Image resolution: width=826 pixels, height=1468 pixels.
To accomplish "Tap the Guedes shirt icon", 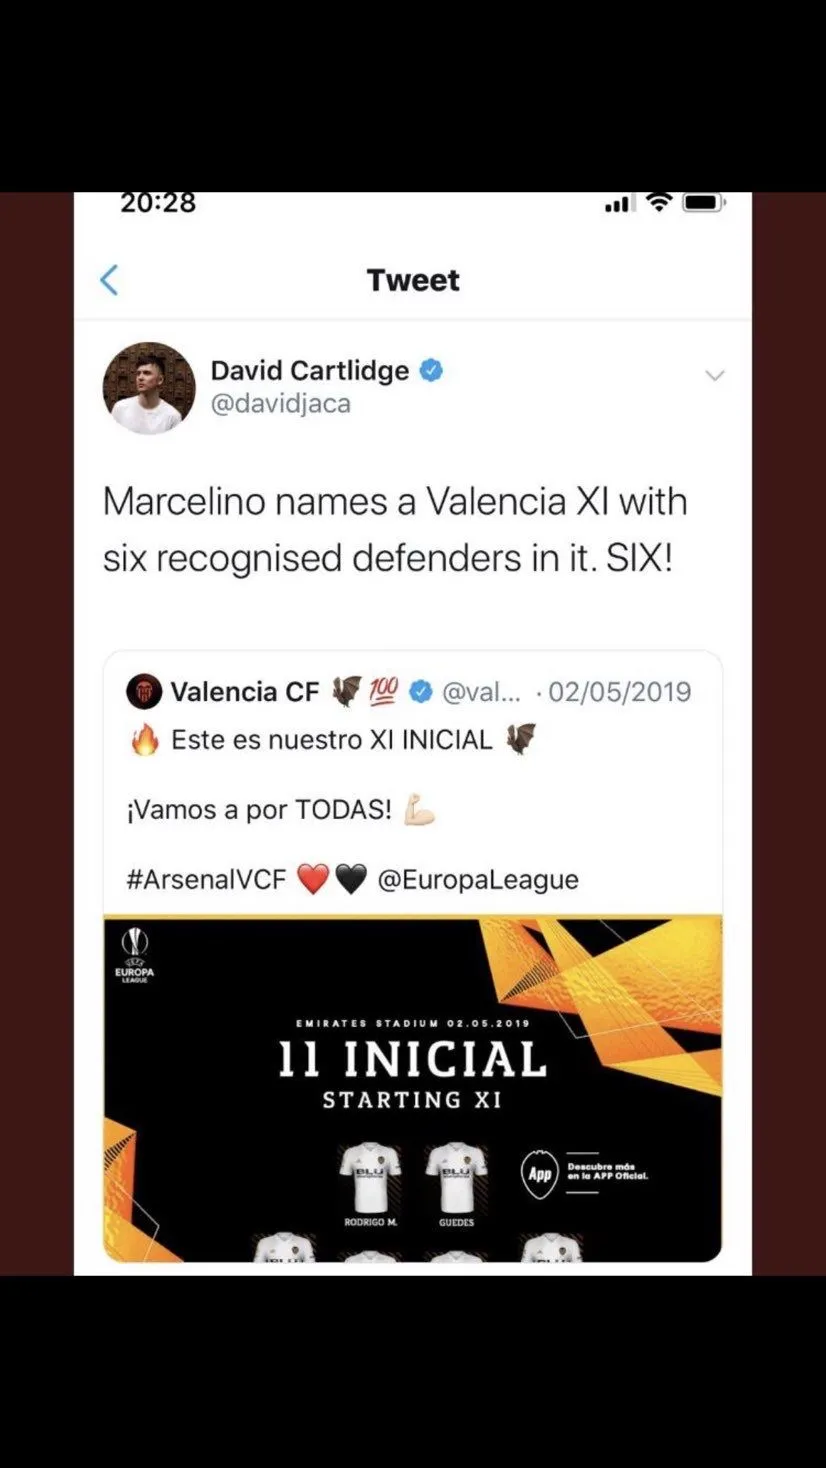I will tap(456, 1177).
